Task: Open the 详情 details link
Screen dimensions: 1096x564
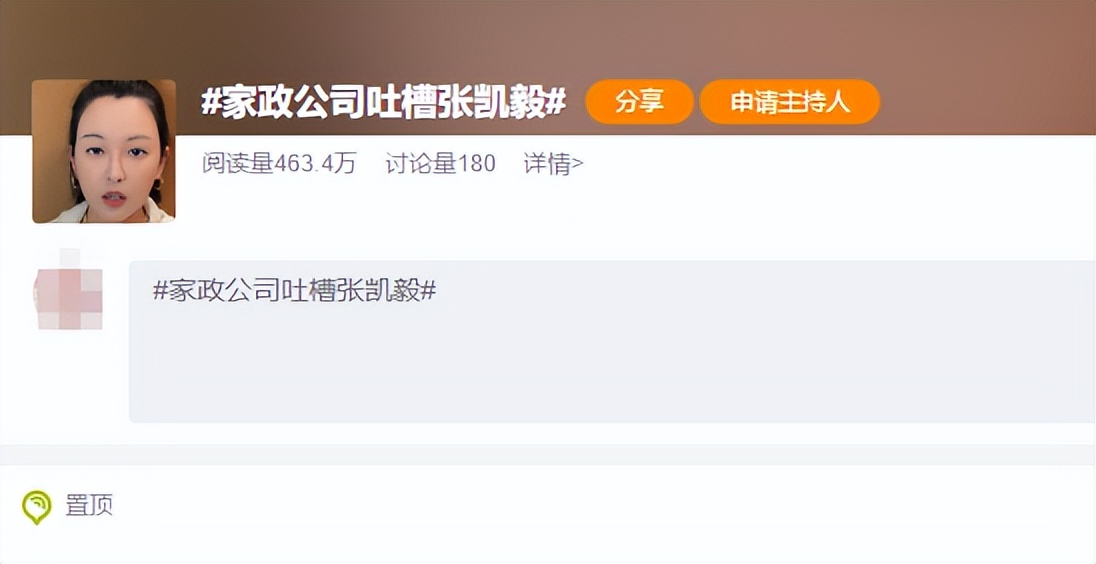Action: click(x=553, y=164)
